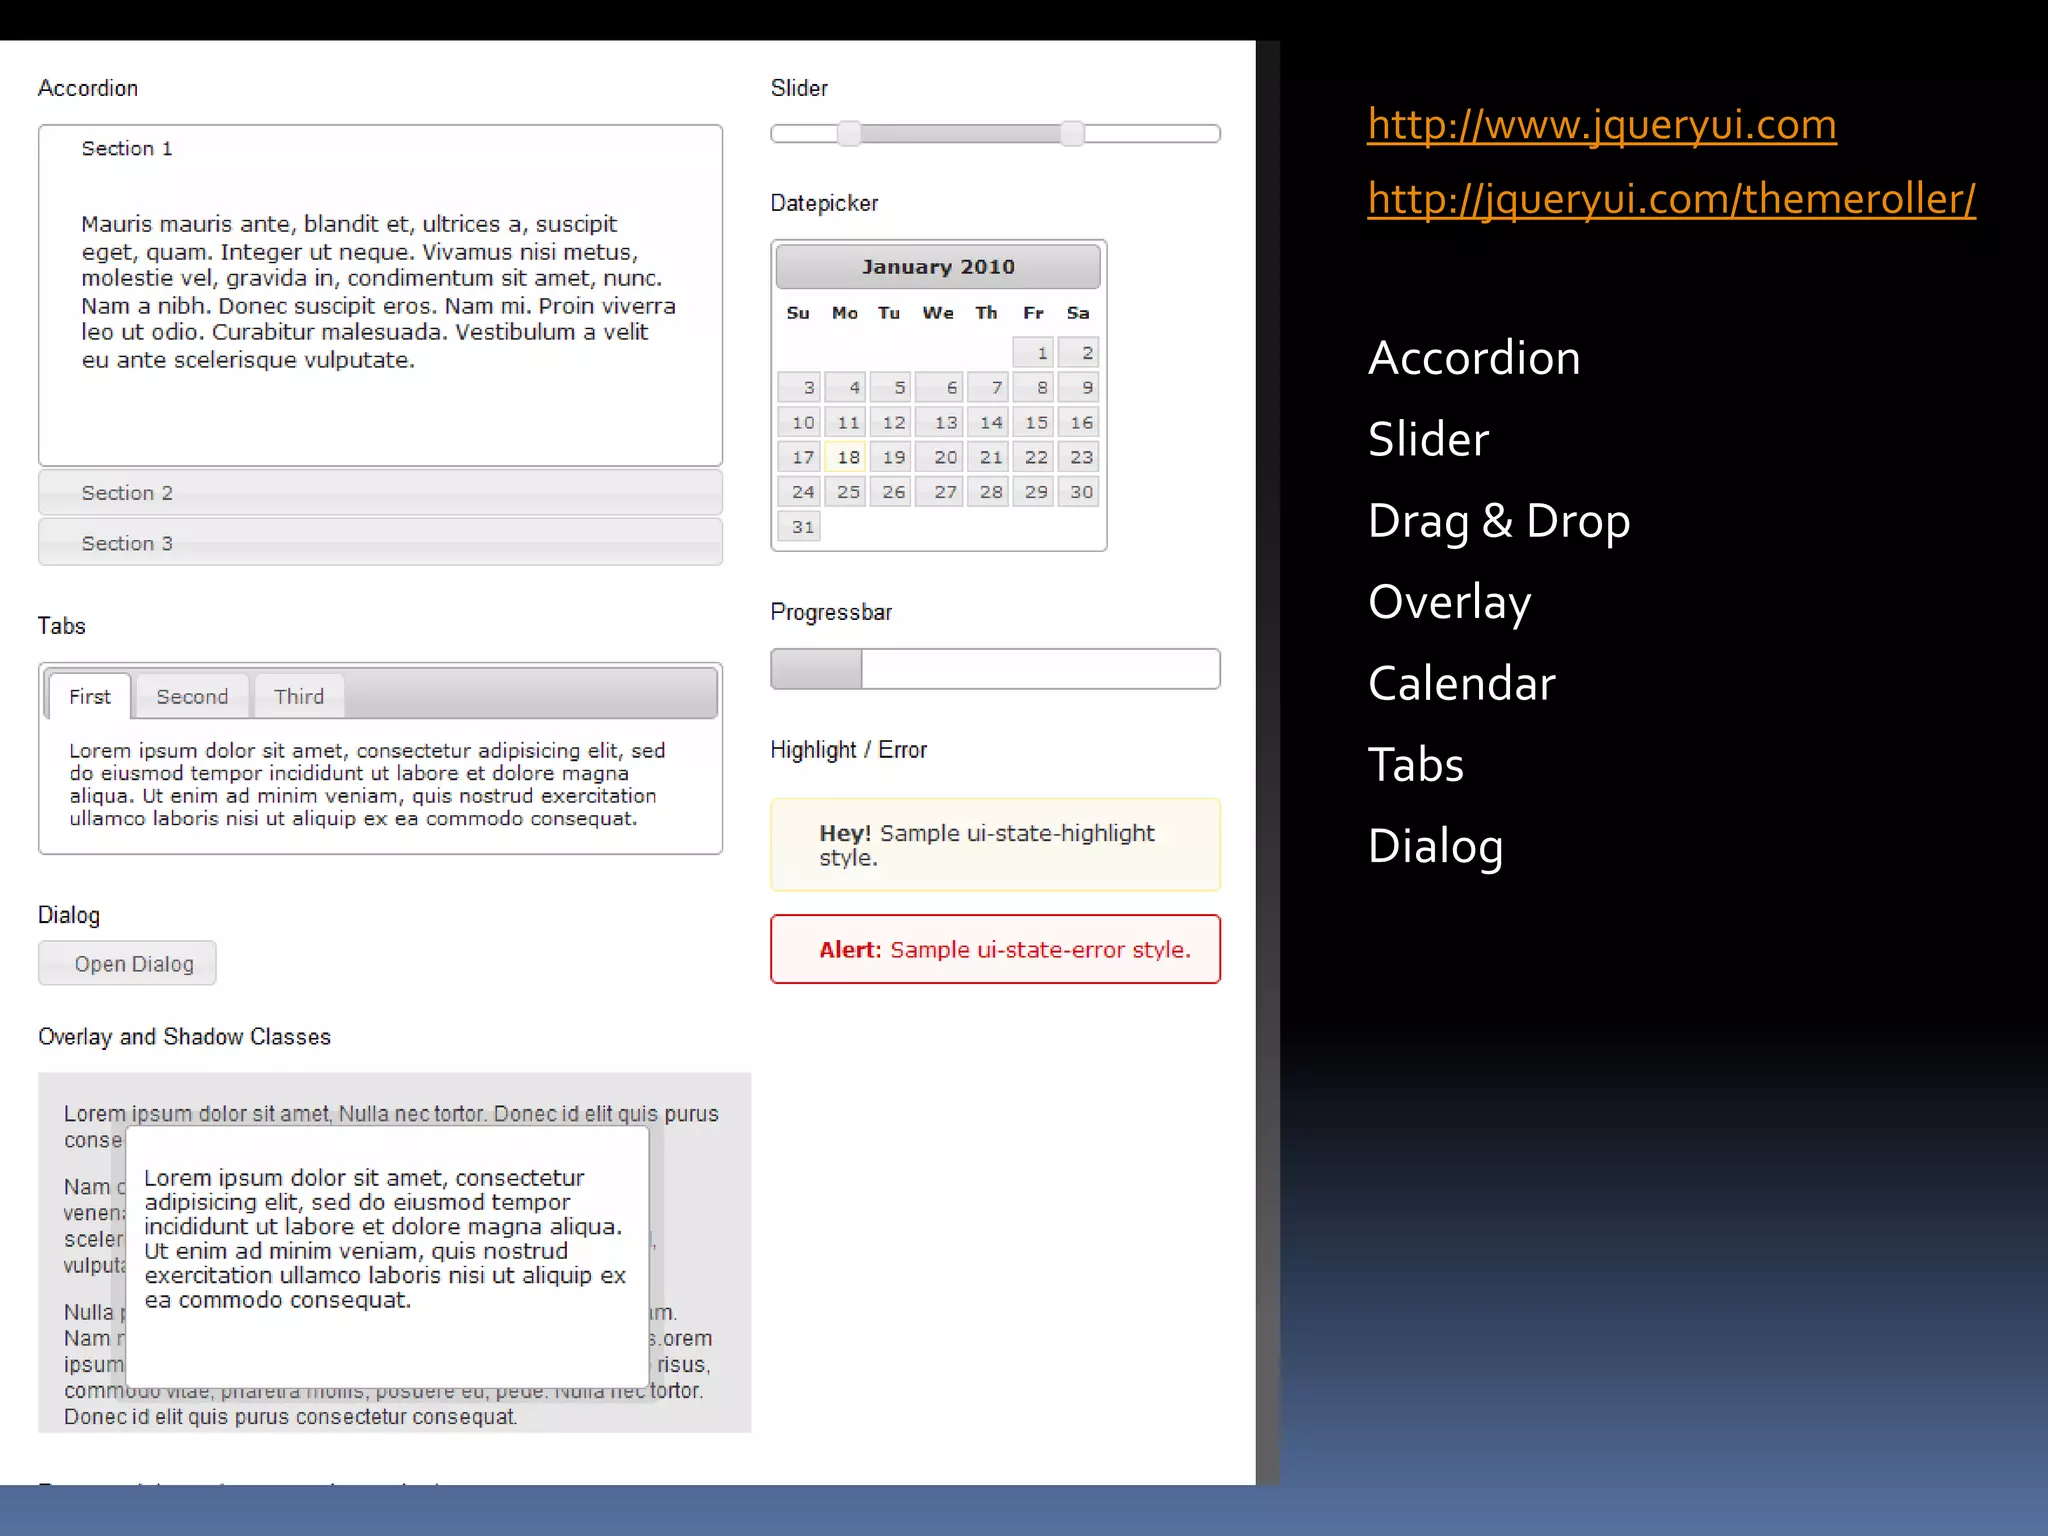2048x1536 pixels.
Task: Click the 'Datepicker' heading
Action: pyautogui.click(x=824, y=203)
